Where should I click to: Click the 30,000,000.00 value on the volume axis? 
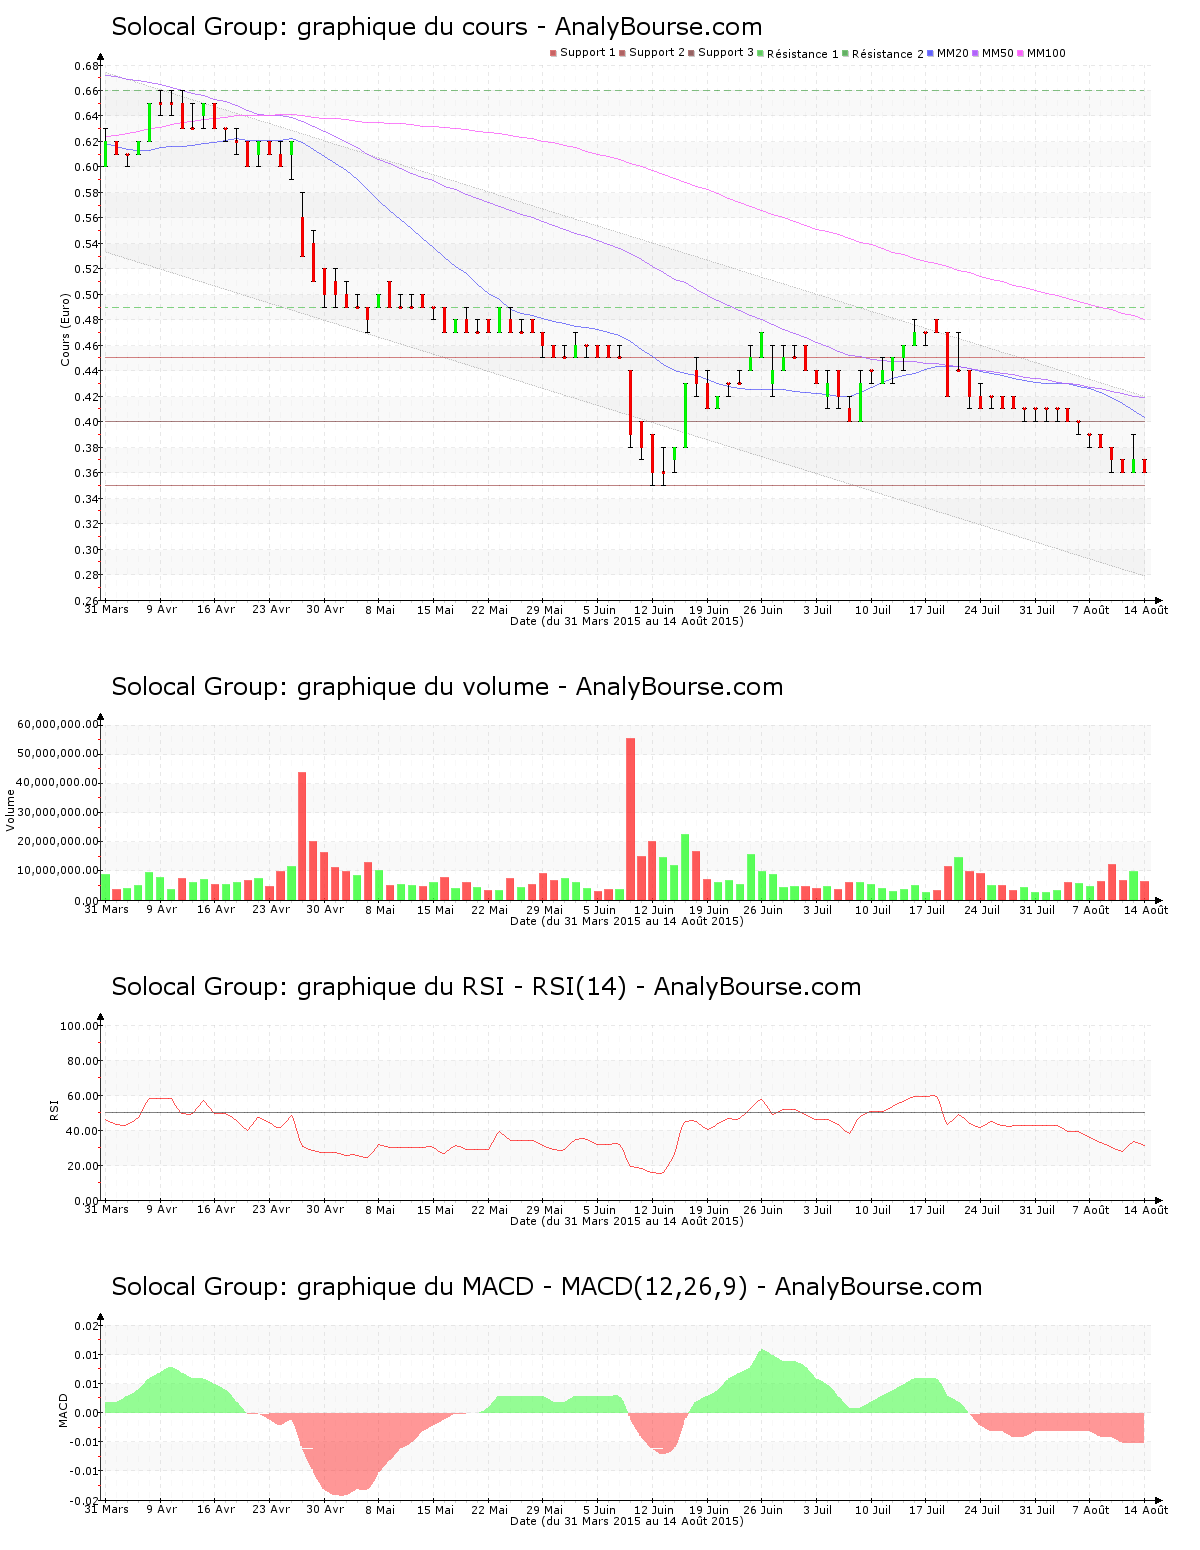(x=58, y=812)
